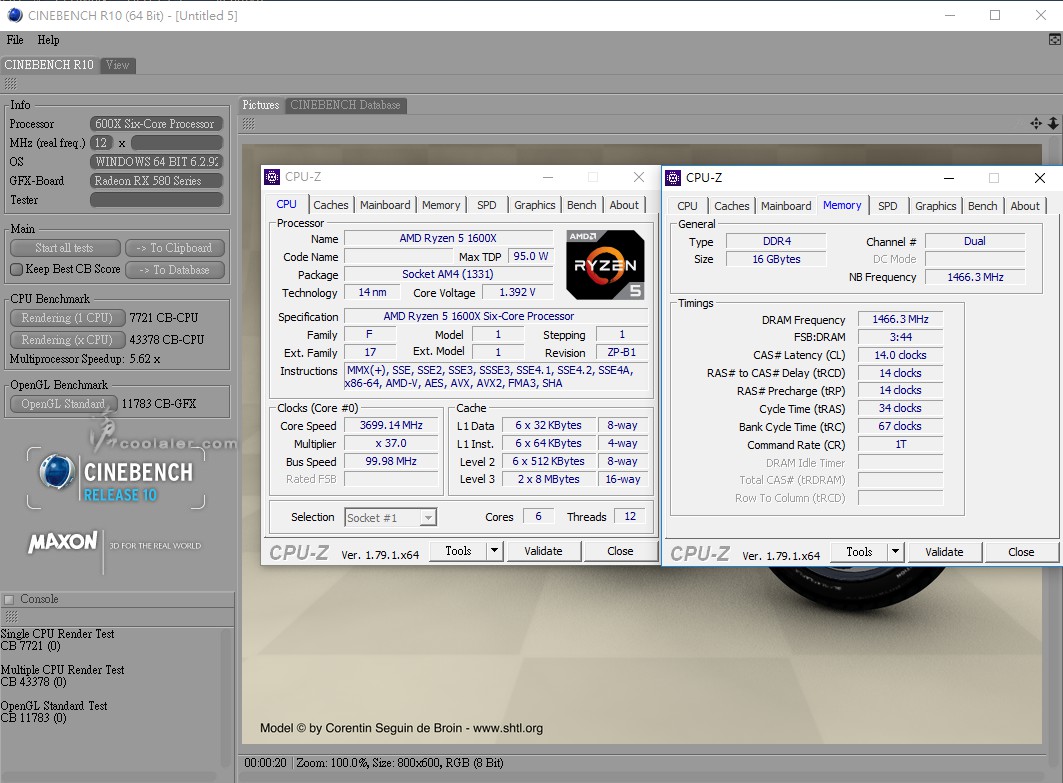Click the grip handle icon in Pictures panel

pos(249,123)
